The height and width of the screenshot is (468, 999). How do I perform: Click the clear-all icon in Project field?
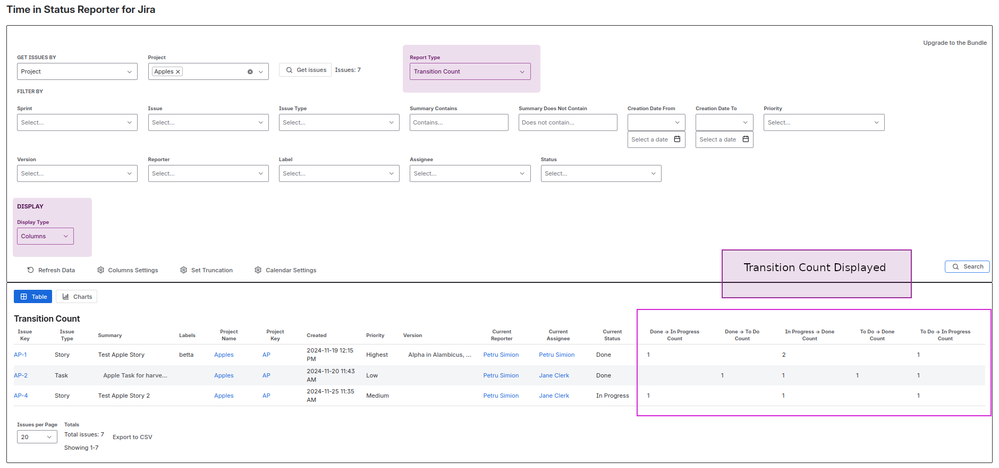click(x=250, y=72)
